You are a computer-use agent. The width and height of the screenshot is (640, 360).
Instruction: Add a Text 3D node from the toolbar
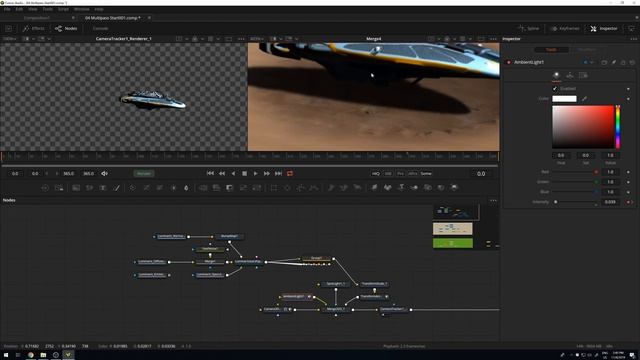pos(401,188)
